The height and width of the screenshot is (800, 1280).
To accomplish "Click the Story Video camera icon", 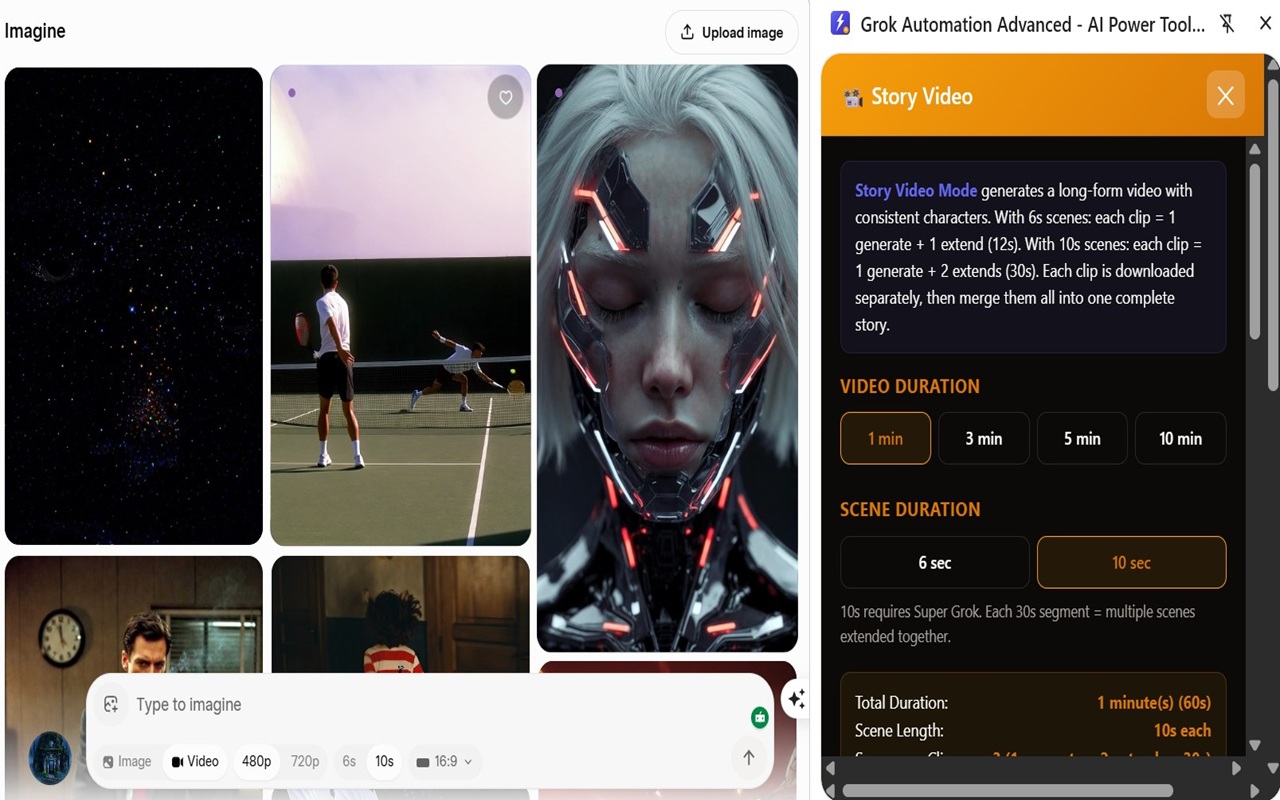I will click(853, 97).
